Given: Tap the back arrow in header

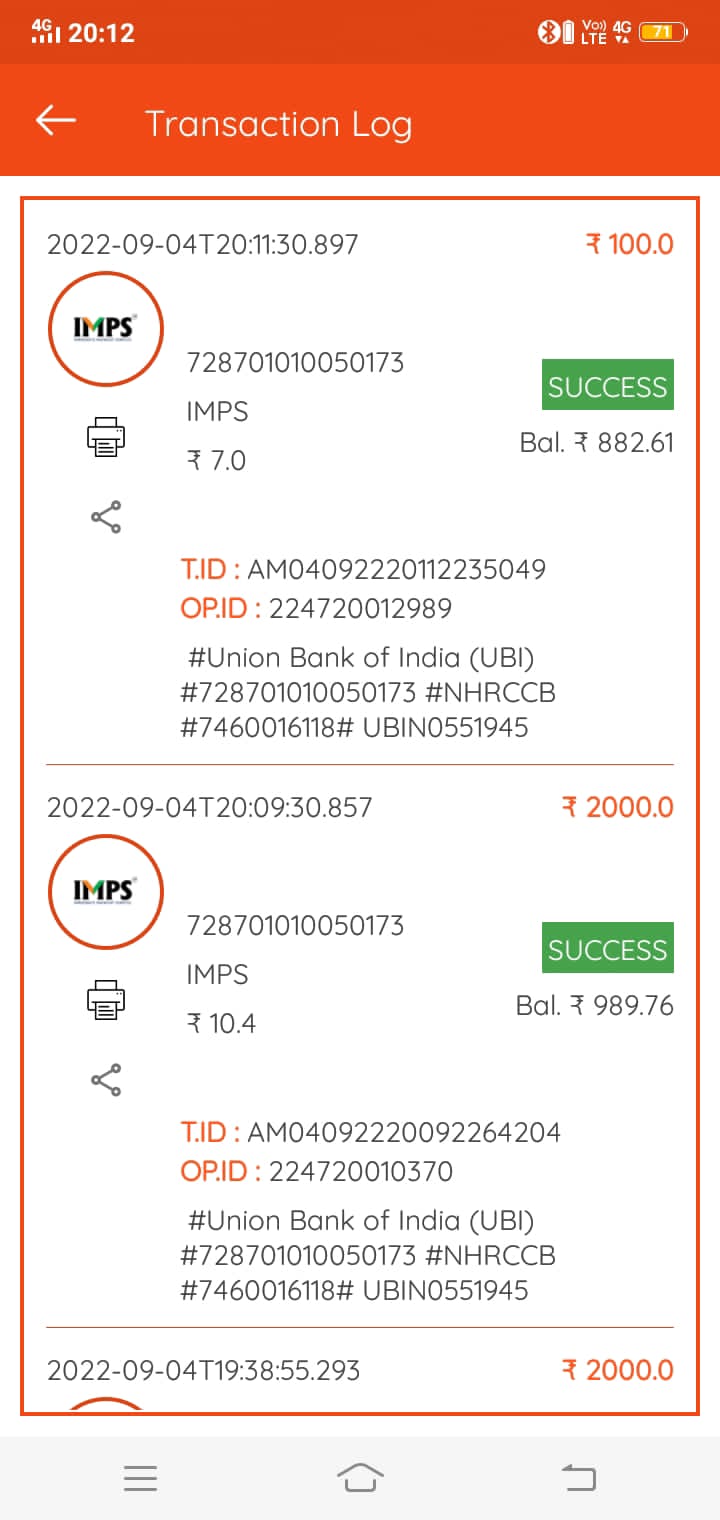Looking at the screenshot, I should point(56,121).
